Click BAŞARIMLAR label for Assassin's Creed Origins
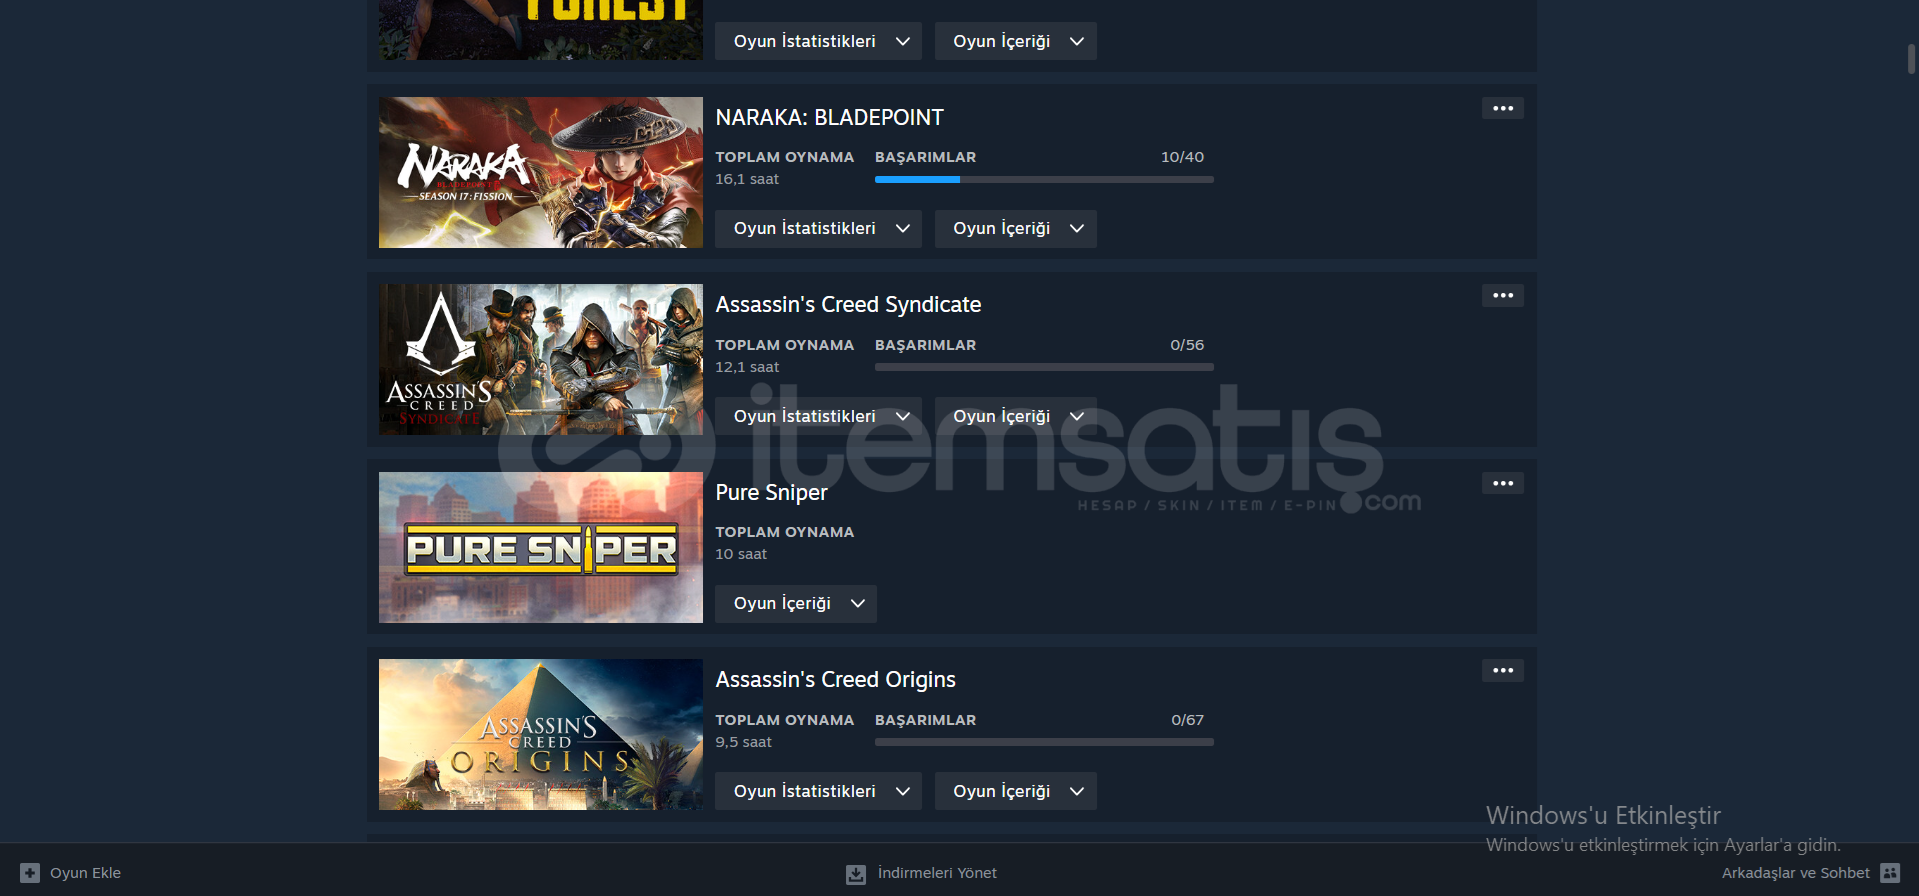The width and height of the screenshot is (1919, 896). (925, 720)
